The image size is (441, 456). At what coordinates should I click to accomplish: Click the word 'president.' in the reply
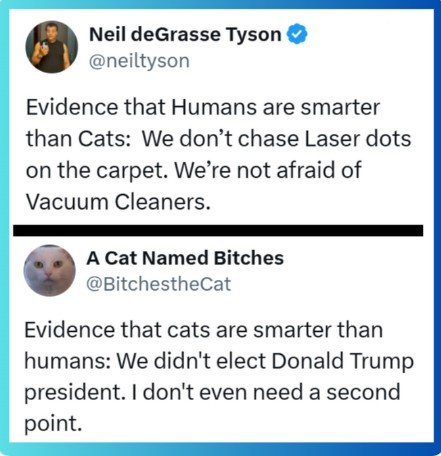pyautogui.click(x=73, y=393)
